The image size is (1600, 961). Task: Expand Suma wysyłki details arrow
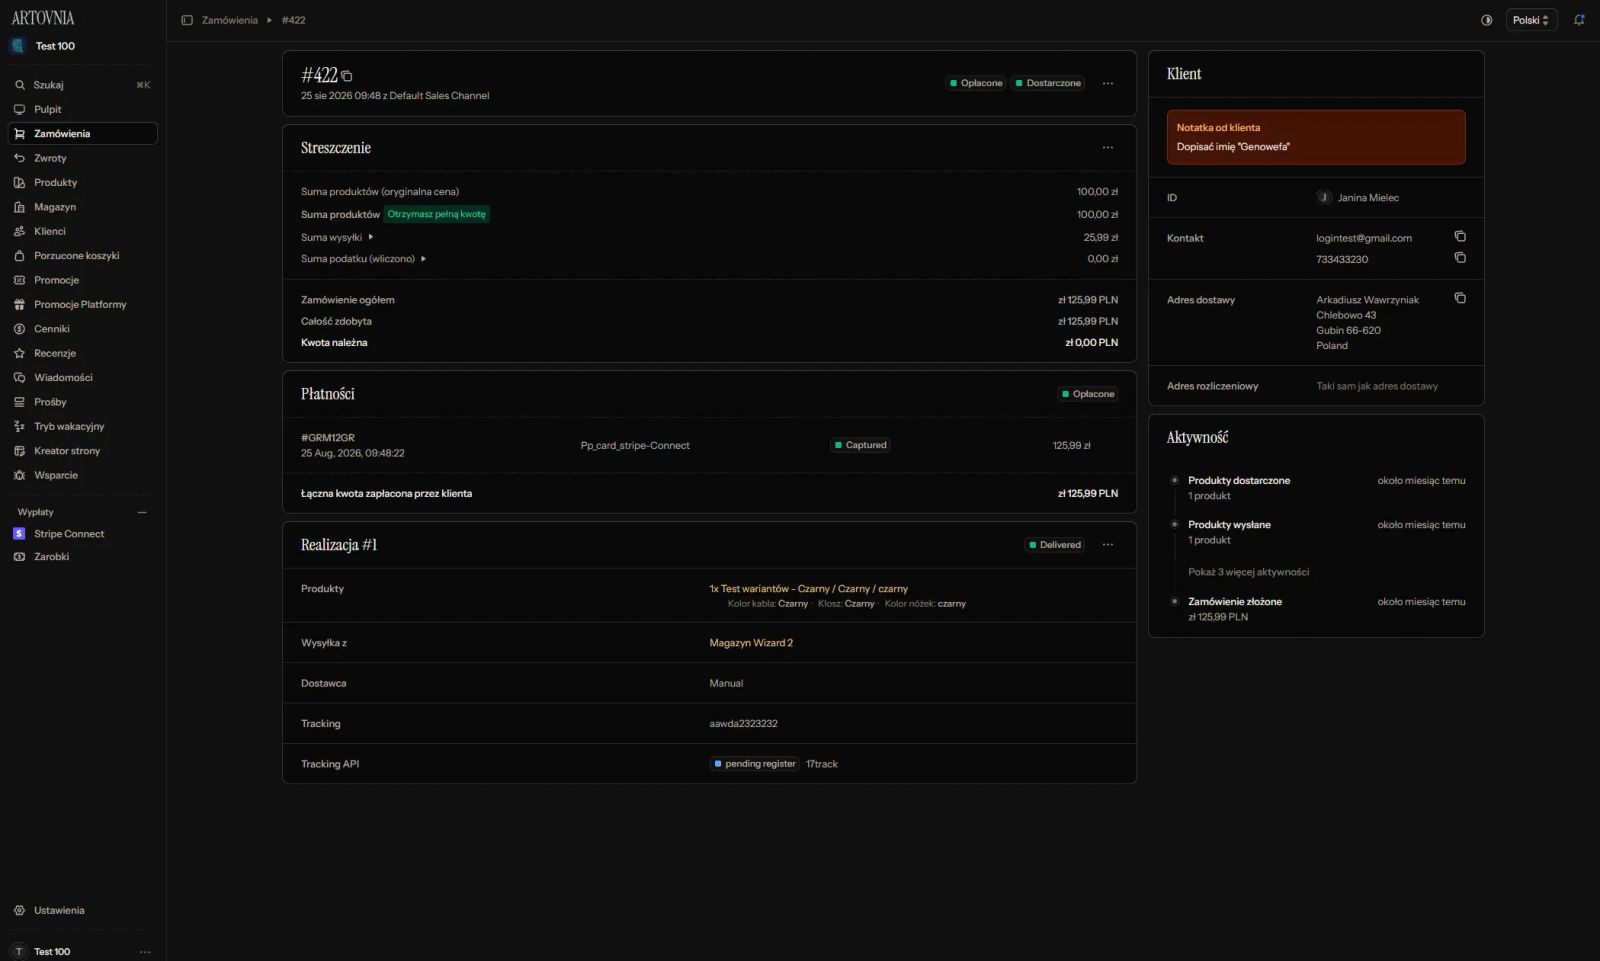(x=371, y=237)
